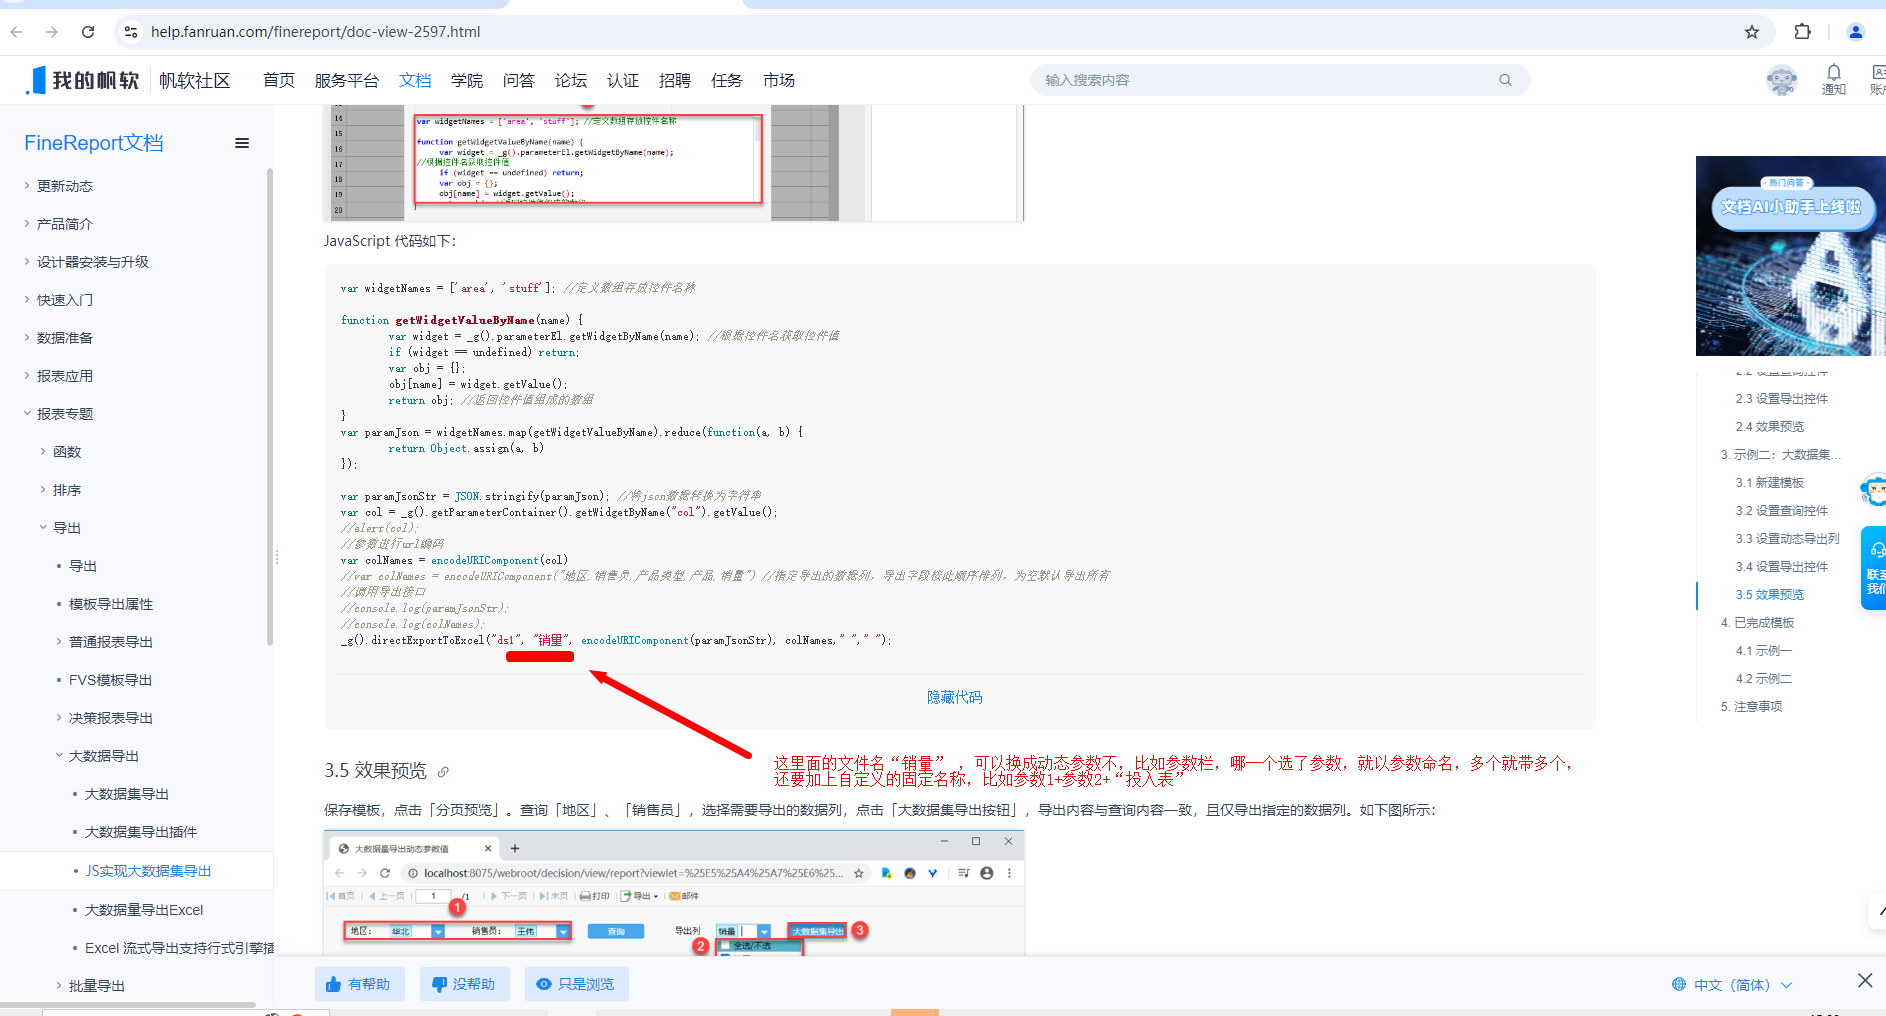
Task: Open the browser profile avatar
Action: [1856, 32]
